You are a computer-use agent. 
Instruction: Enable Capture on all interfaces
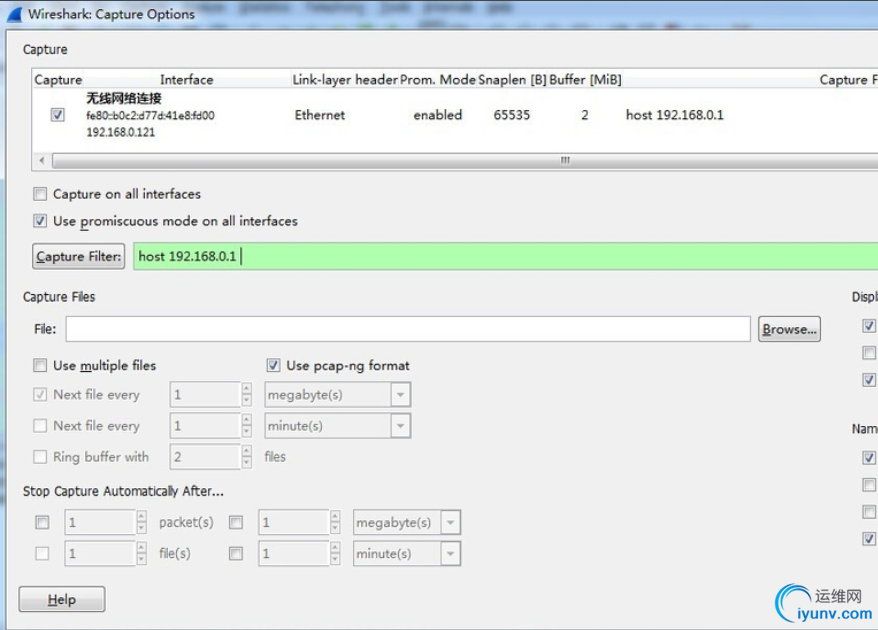click(x=40, y=194)
